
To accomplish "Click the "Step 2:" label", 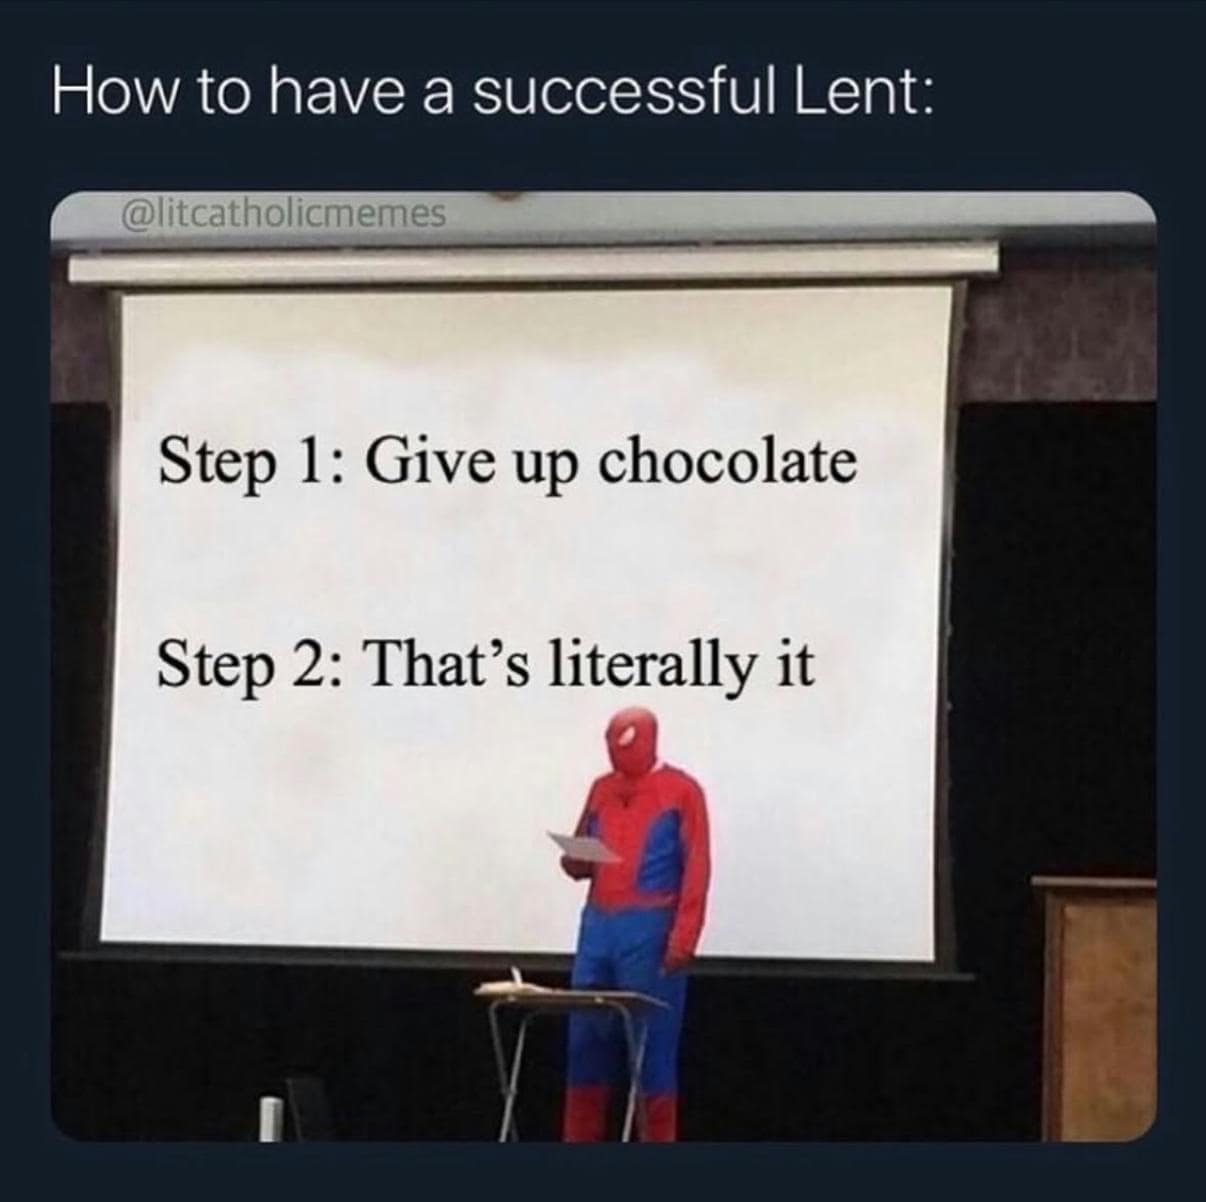I will point(250,666).
